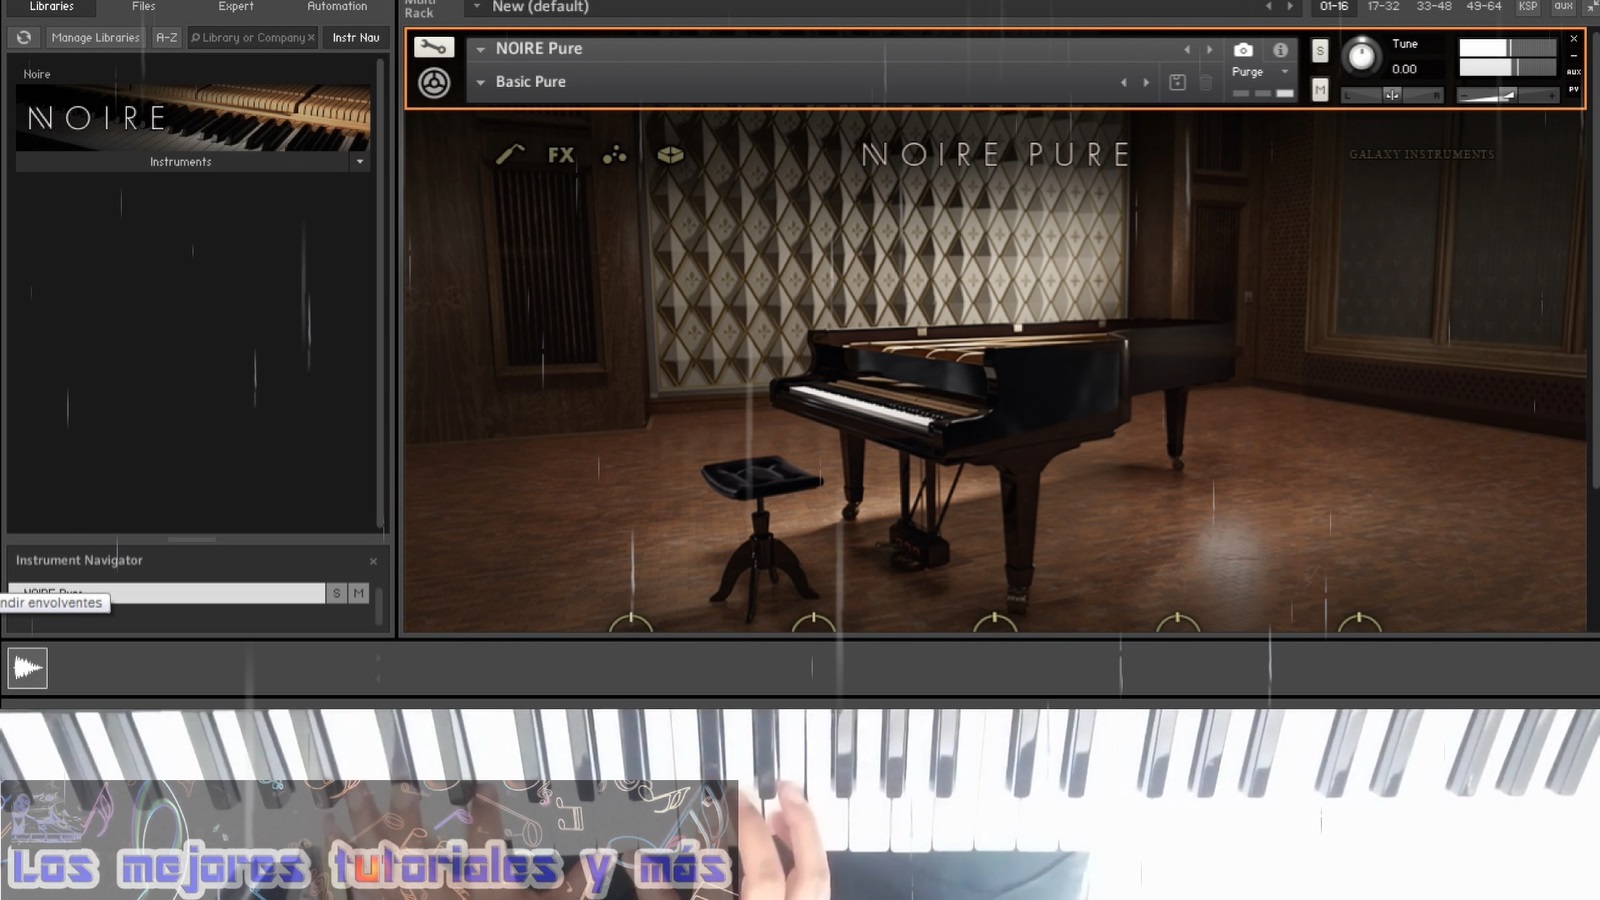
Task: Delete the Basic Pure snapshot
Action: [1206, 82]
